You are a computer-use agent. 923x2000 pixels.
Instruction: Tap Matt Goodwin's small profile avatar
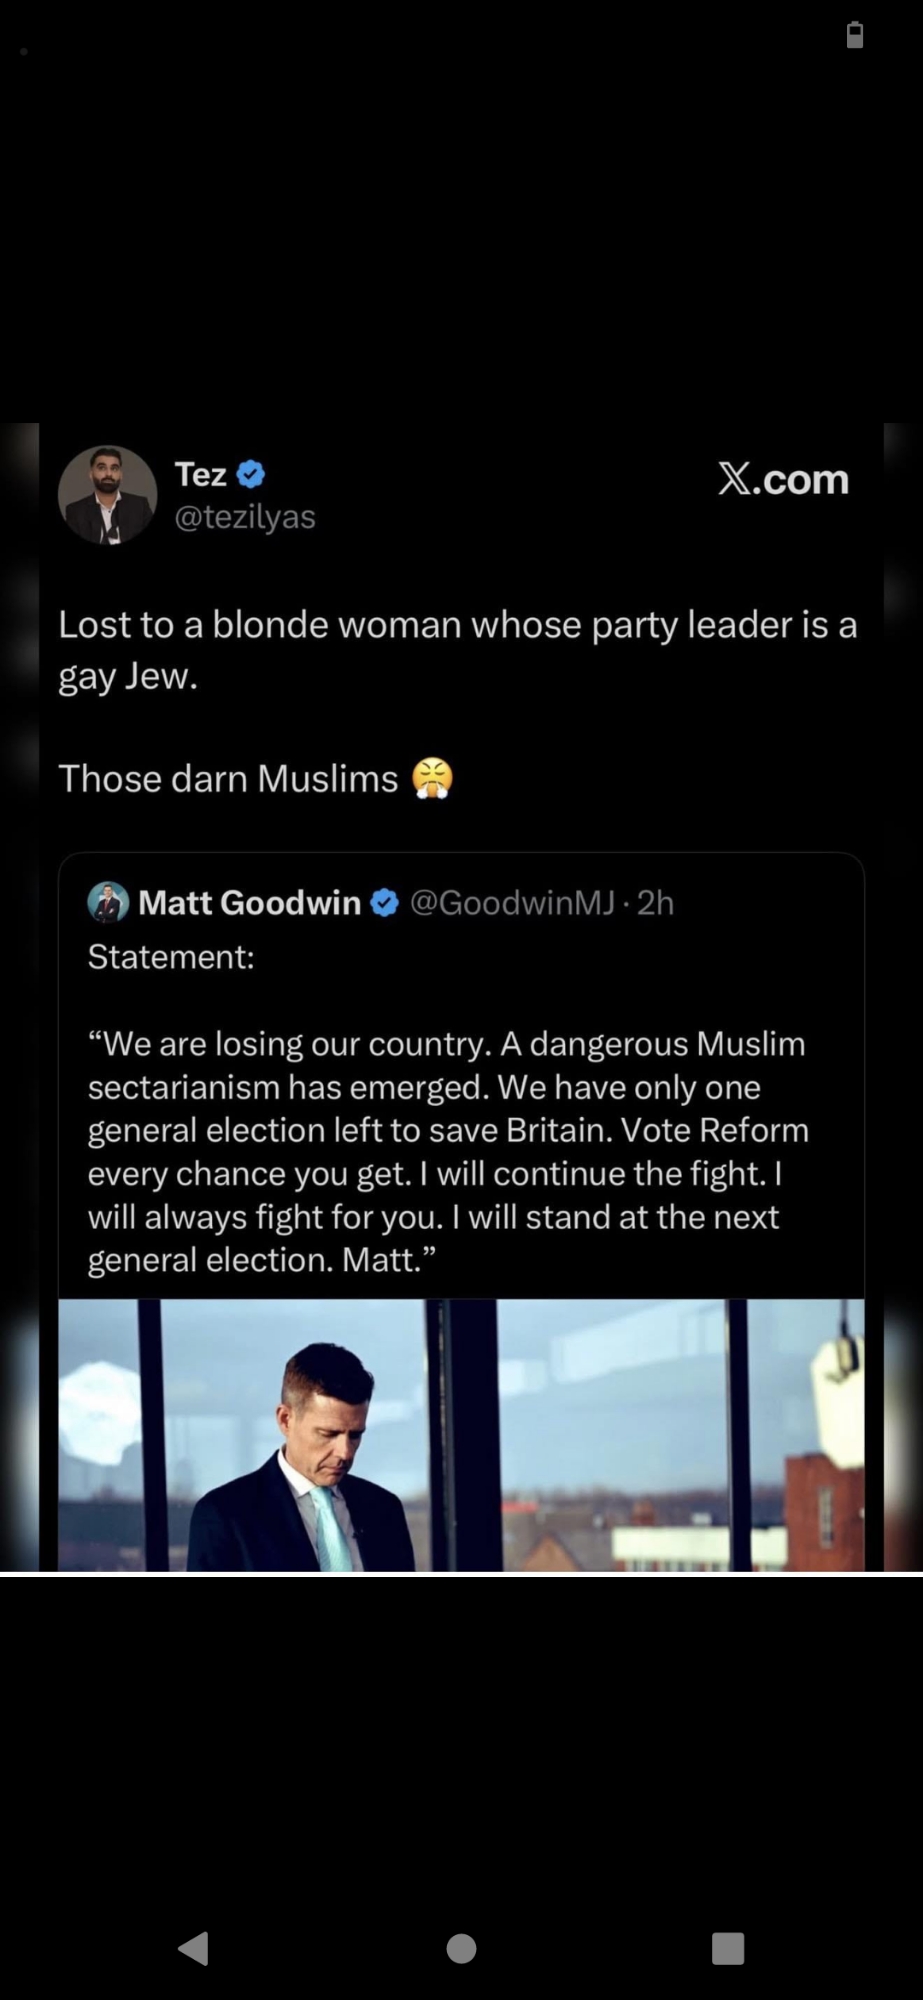click(x=108, y=902)
